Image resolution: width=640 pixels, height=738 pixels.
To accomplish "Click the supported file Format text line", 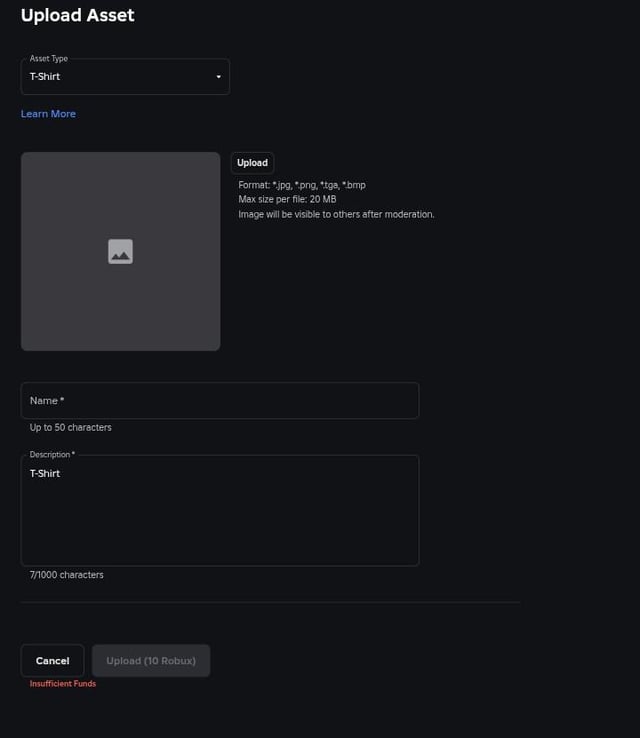I will point(302,185).
